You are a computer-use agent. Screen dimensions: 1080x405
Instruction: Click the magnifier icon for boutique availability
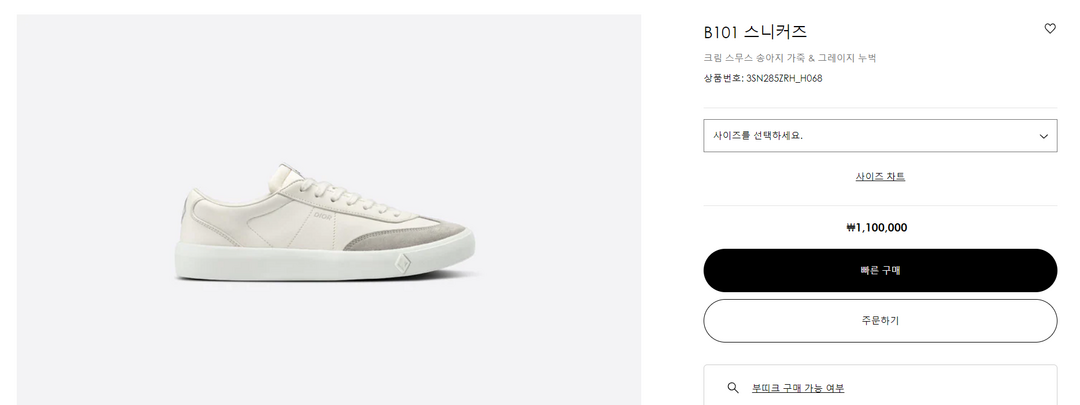(x=733, y=388)
